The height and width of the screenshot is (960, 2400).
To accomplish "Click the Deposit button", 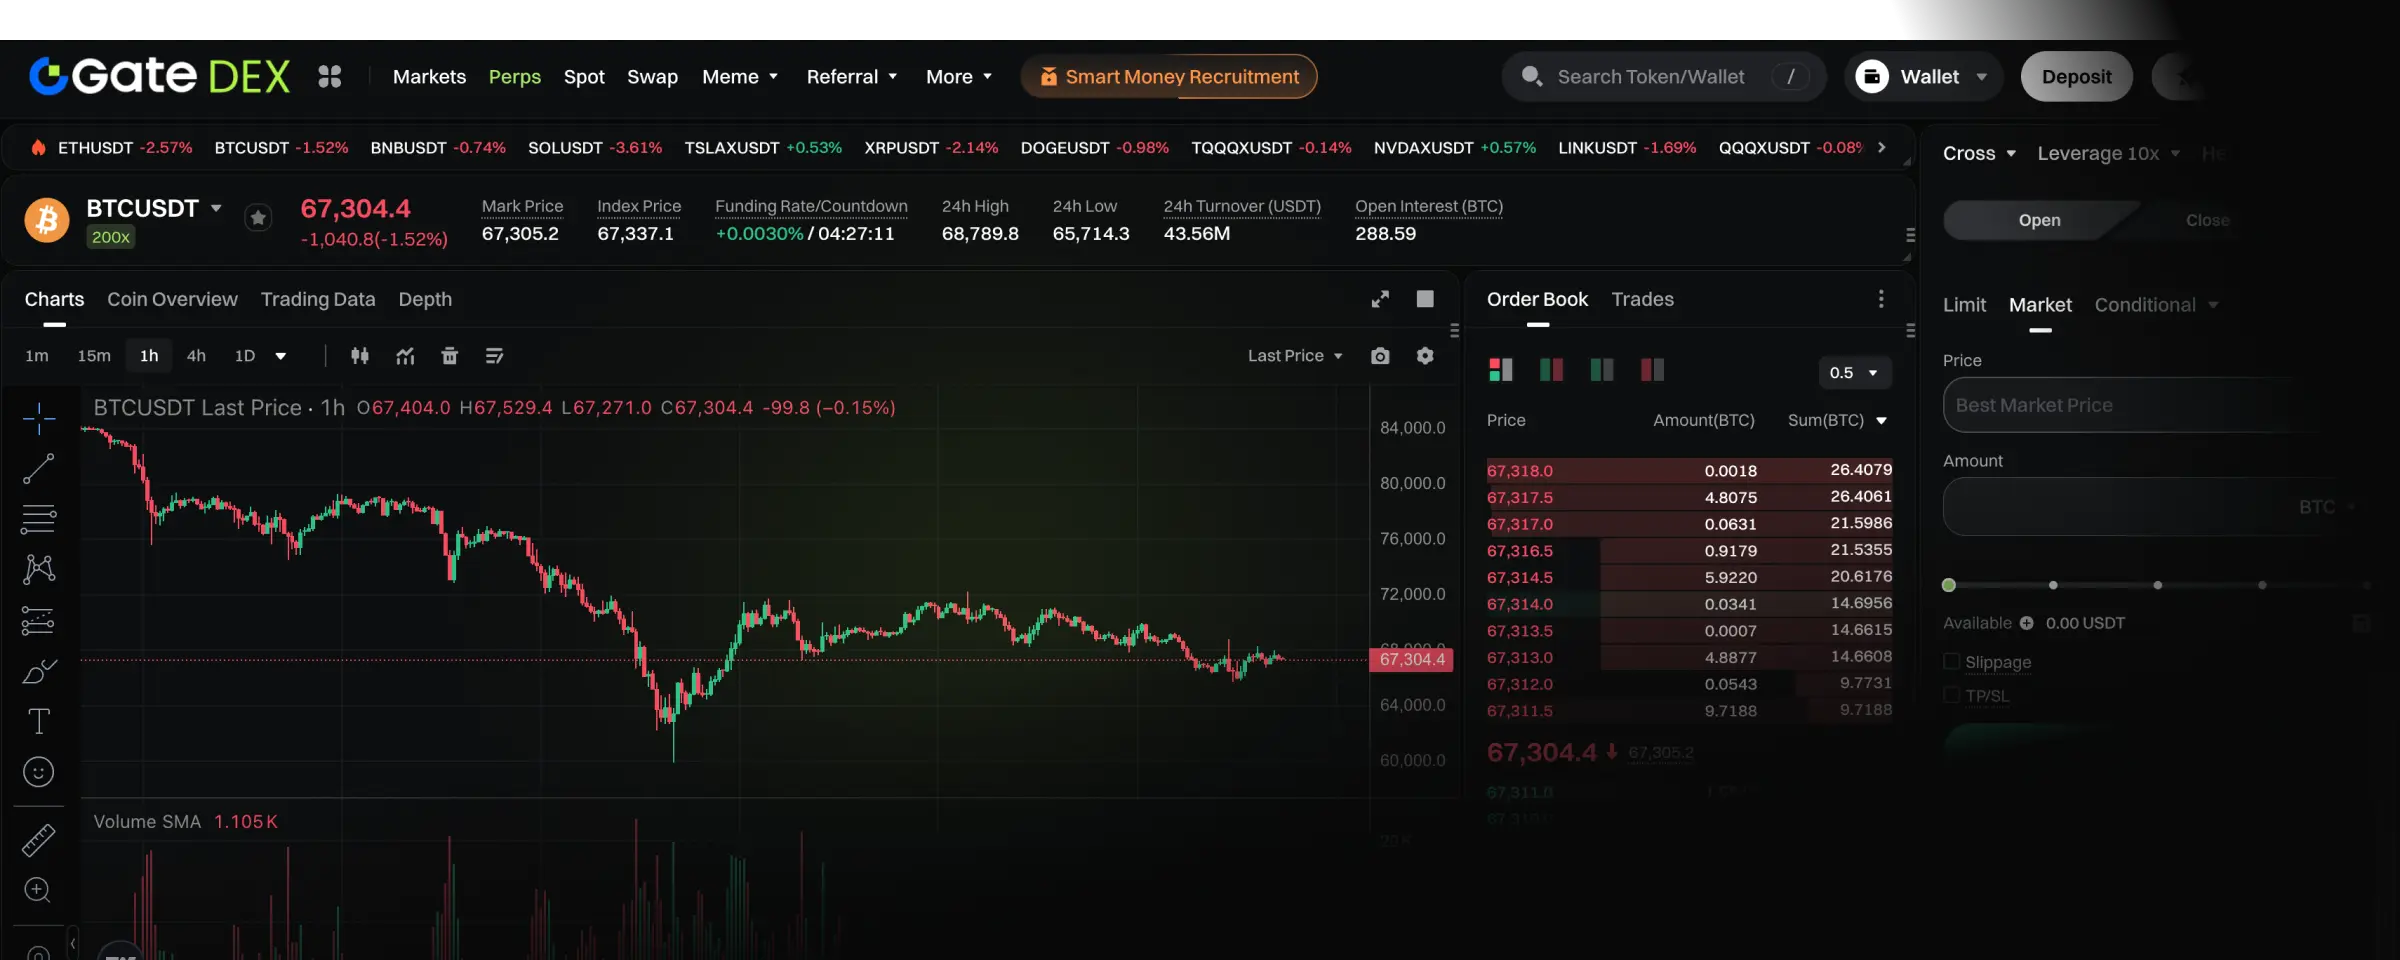I will (2076, 77).
